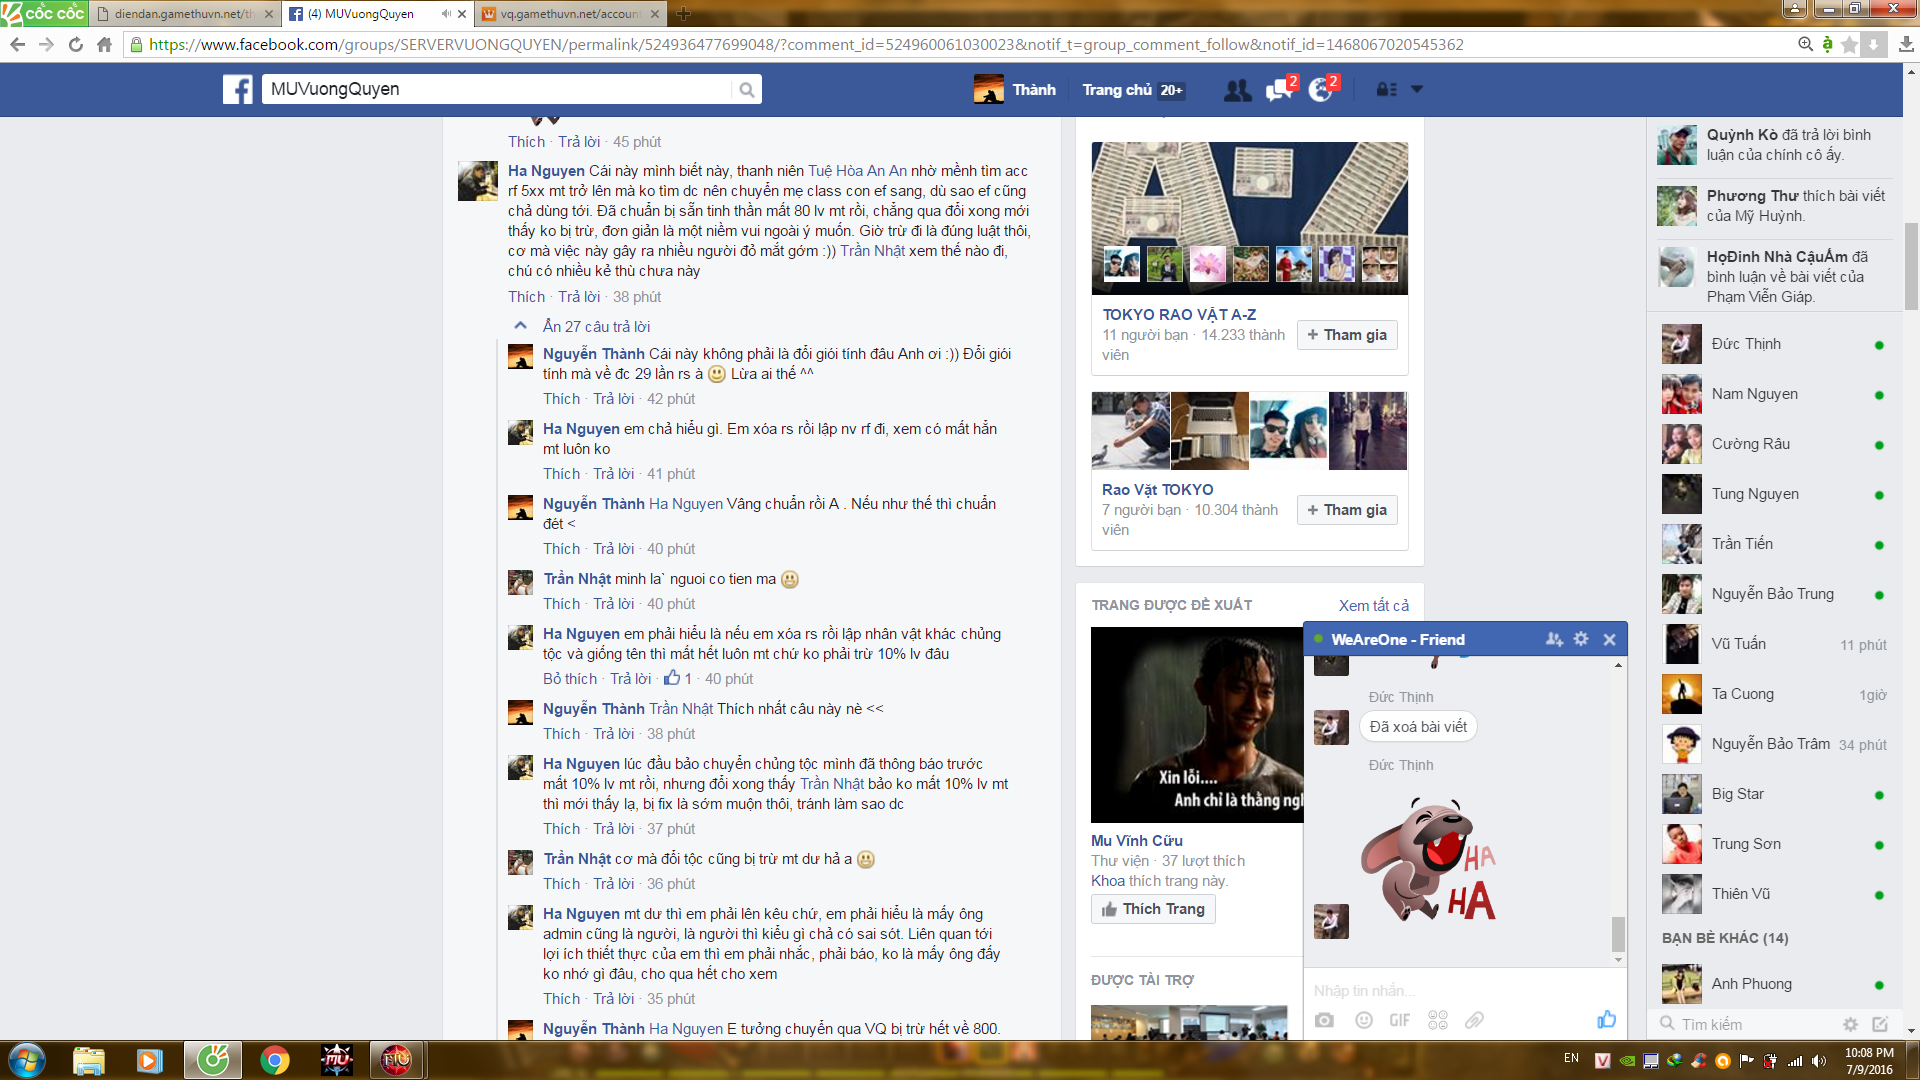Viewport: 1920px width, 1080px height.
Task: Open the privacy shortcuts lock icon
Action: 1385,90
